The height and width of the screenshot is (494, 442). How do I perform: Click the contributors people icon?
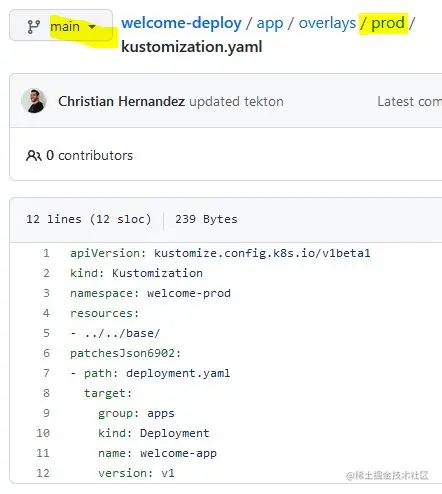(34, 156)
